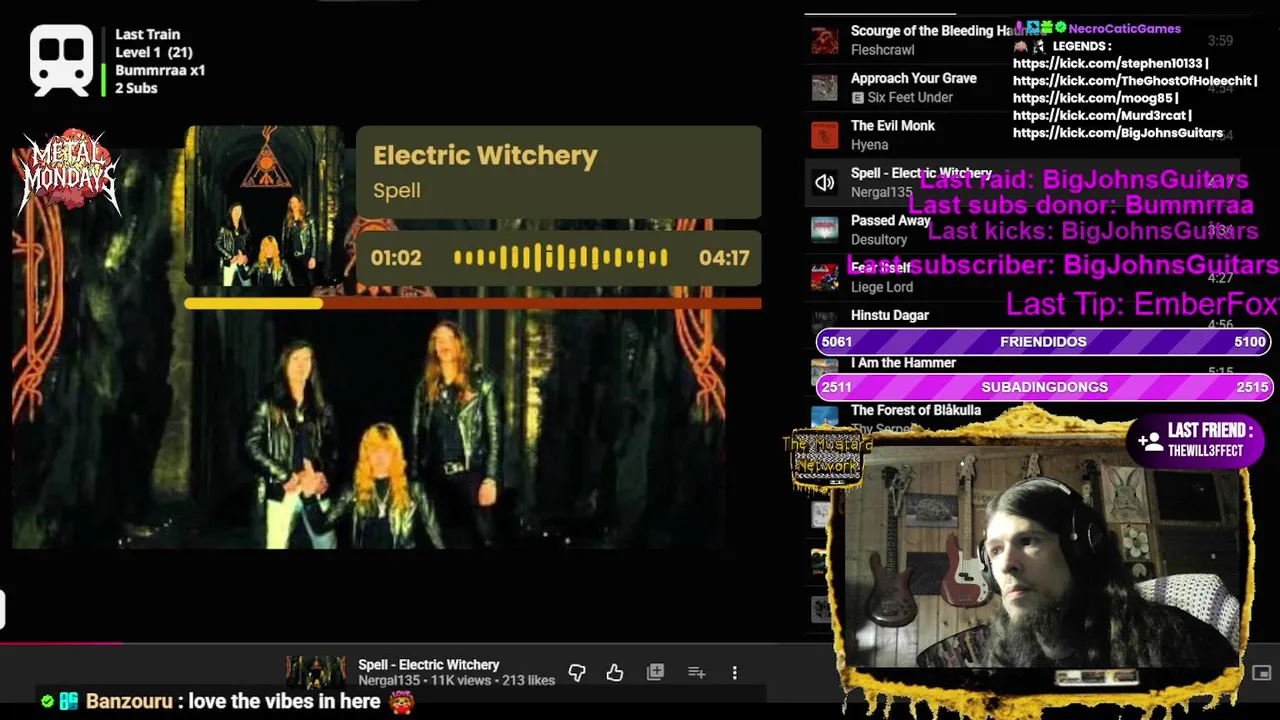Click the Bummrraa x1 text under Last Train

point(160,70)
